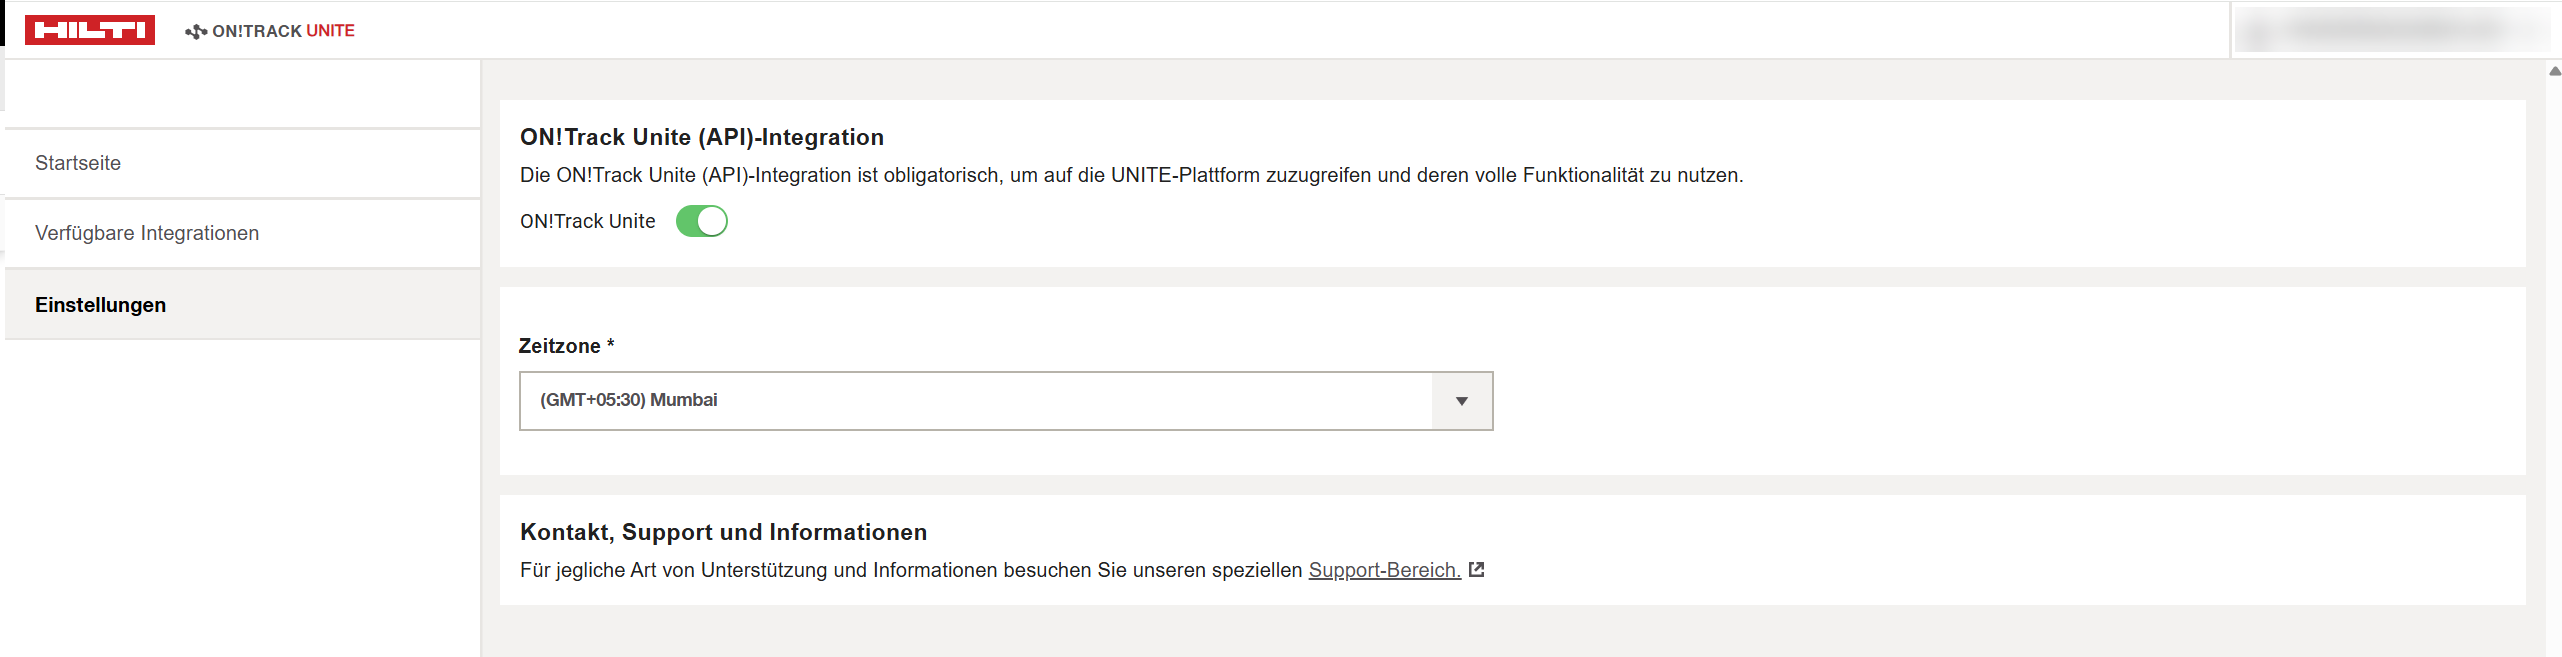Viewport: 2562px width, 657px height.
Task: Disable the ON!Track Unite toggle switch
Action: point(701,221)
